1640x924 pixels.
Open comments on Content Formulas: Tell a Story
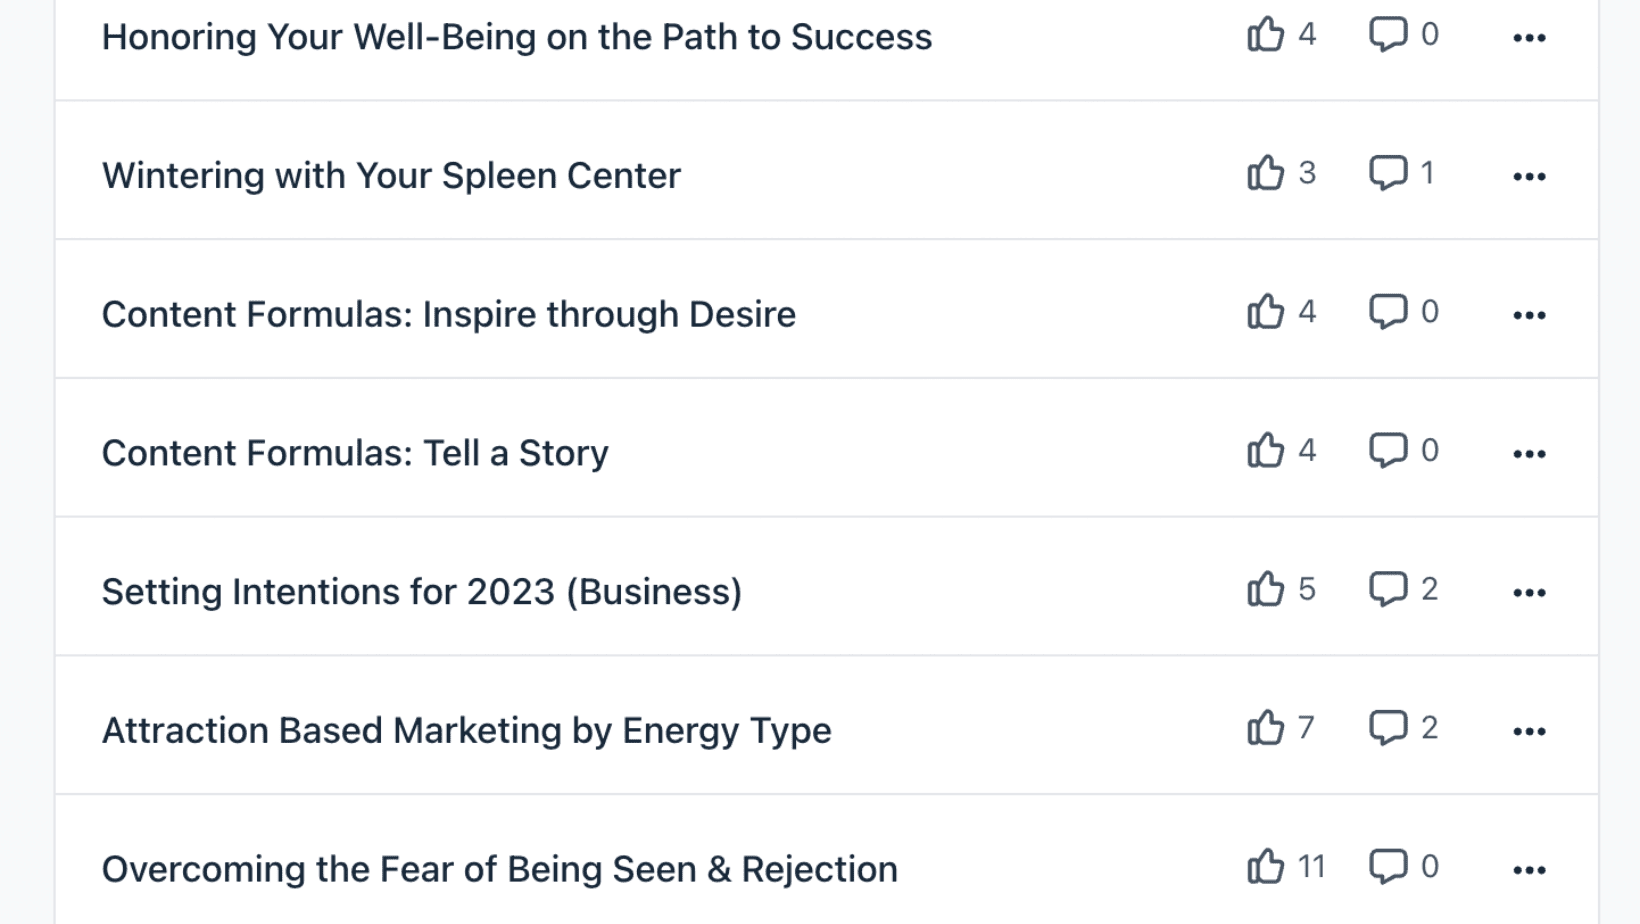(1388, 451)
